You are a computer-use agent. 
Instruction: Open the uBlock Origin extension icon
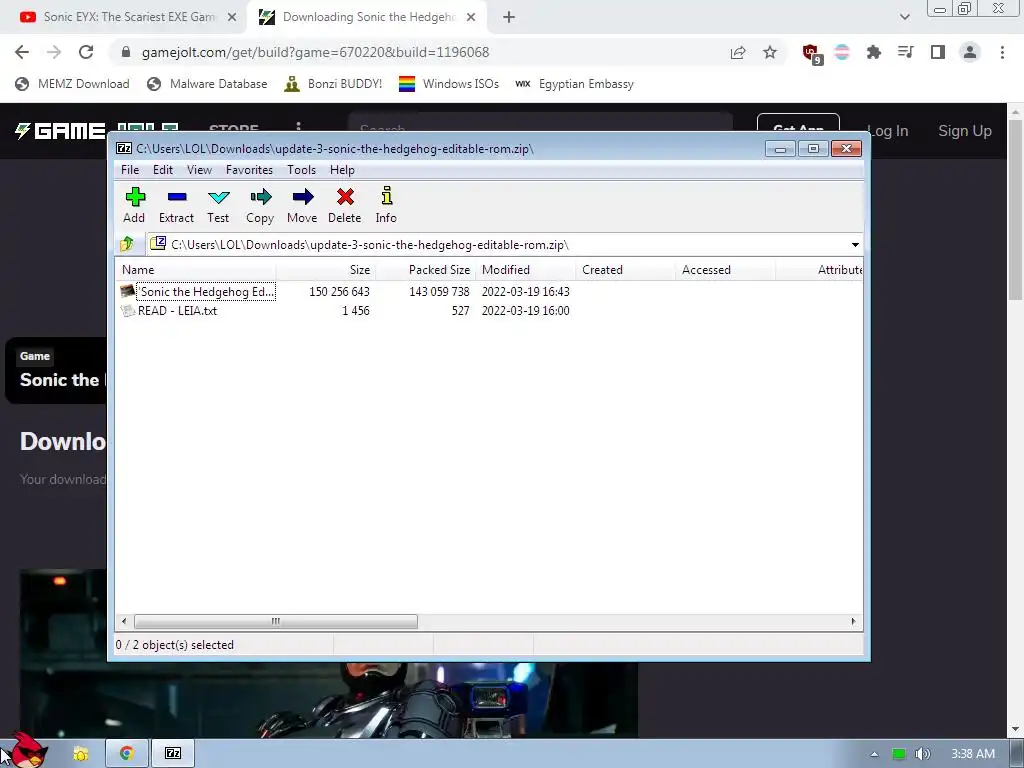tap(812, 54)
